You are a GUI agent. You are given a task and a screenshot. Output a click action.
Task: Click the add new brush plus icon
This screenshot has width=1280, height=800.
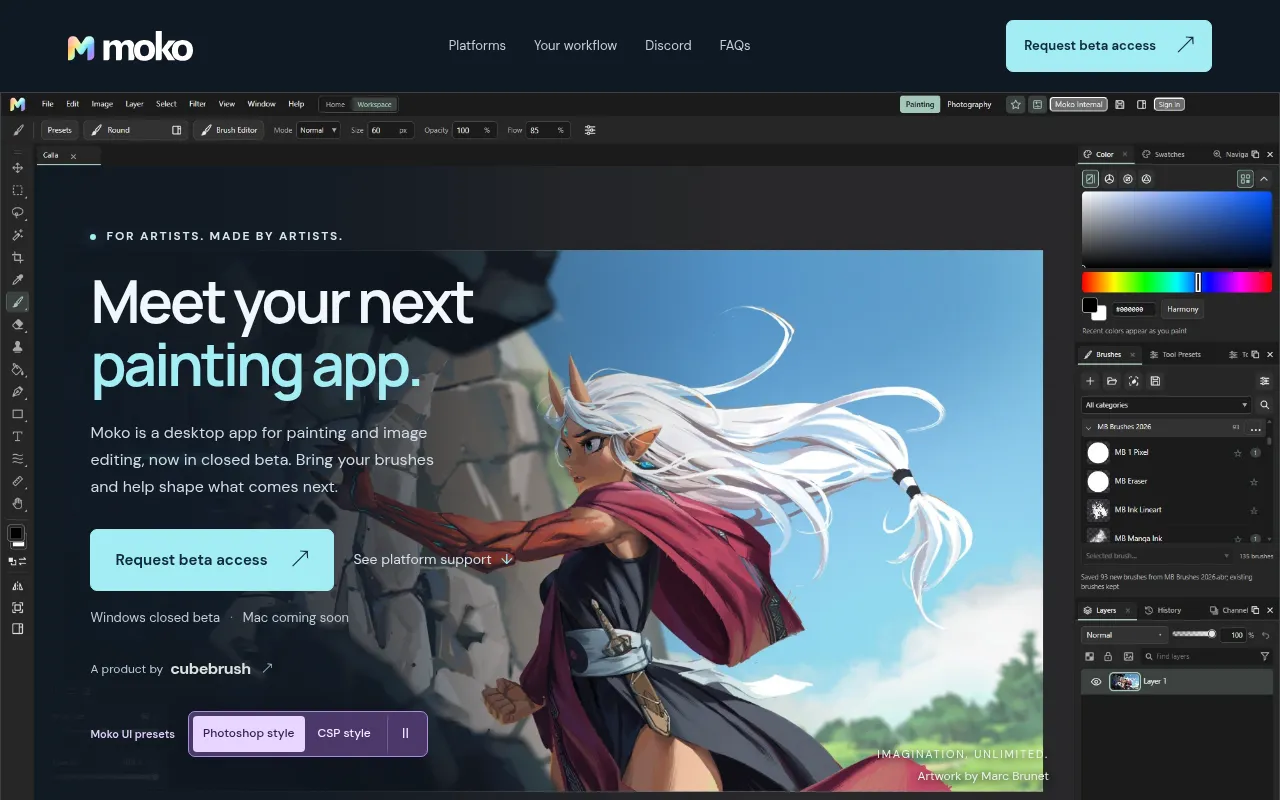coord(1091,381)
